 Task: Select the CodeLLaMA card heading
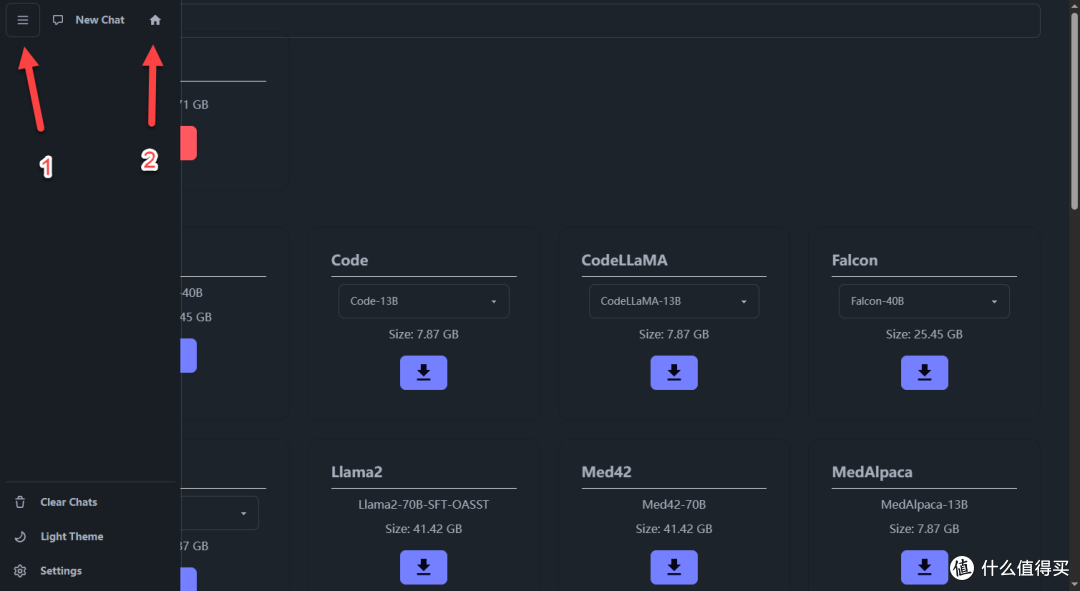click(624, 260)
